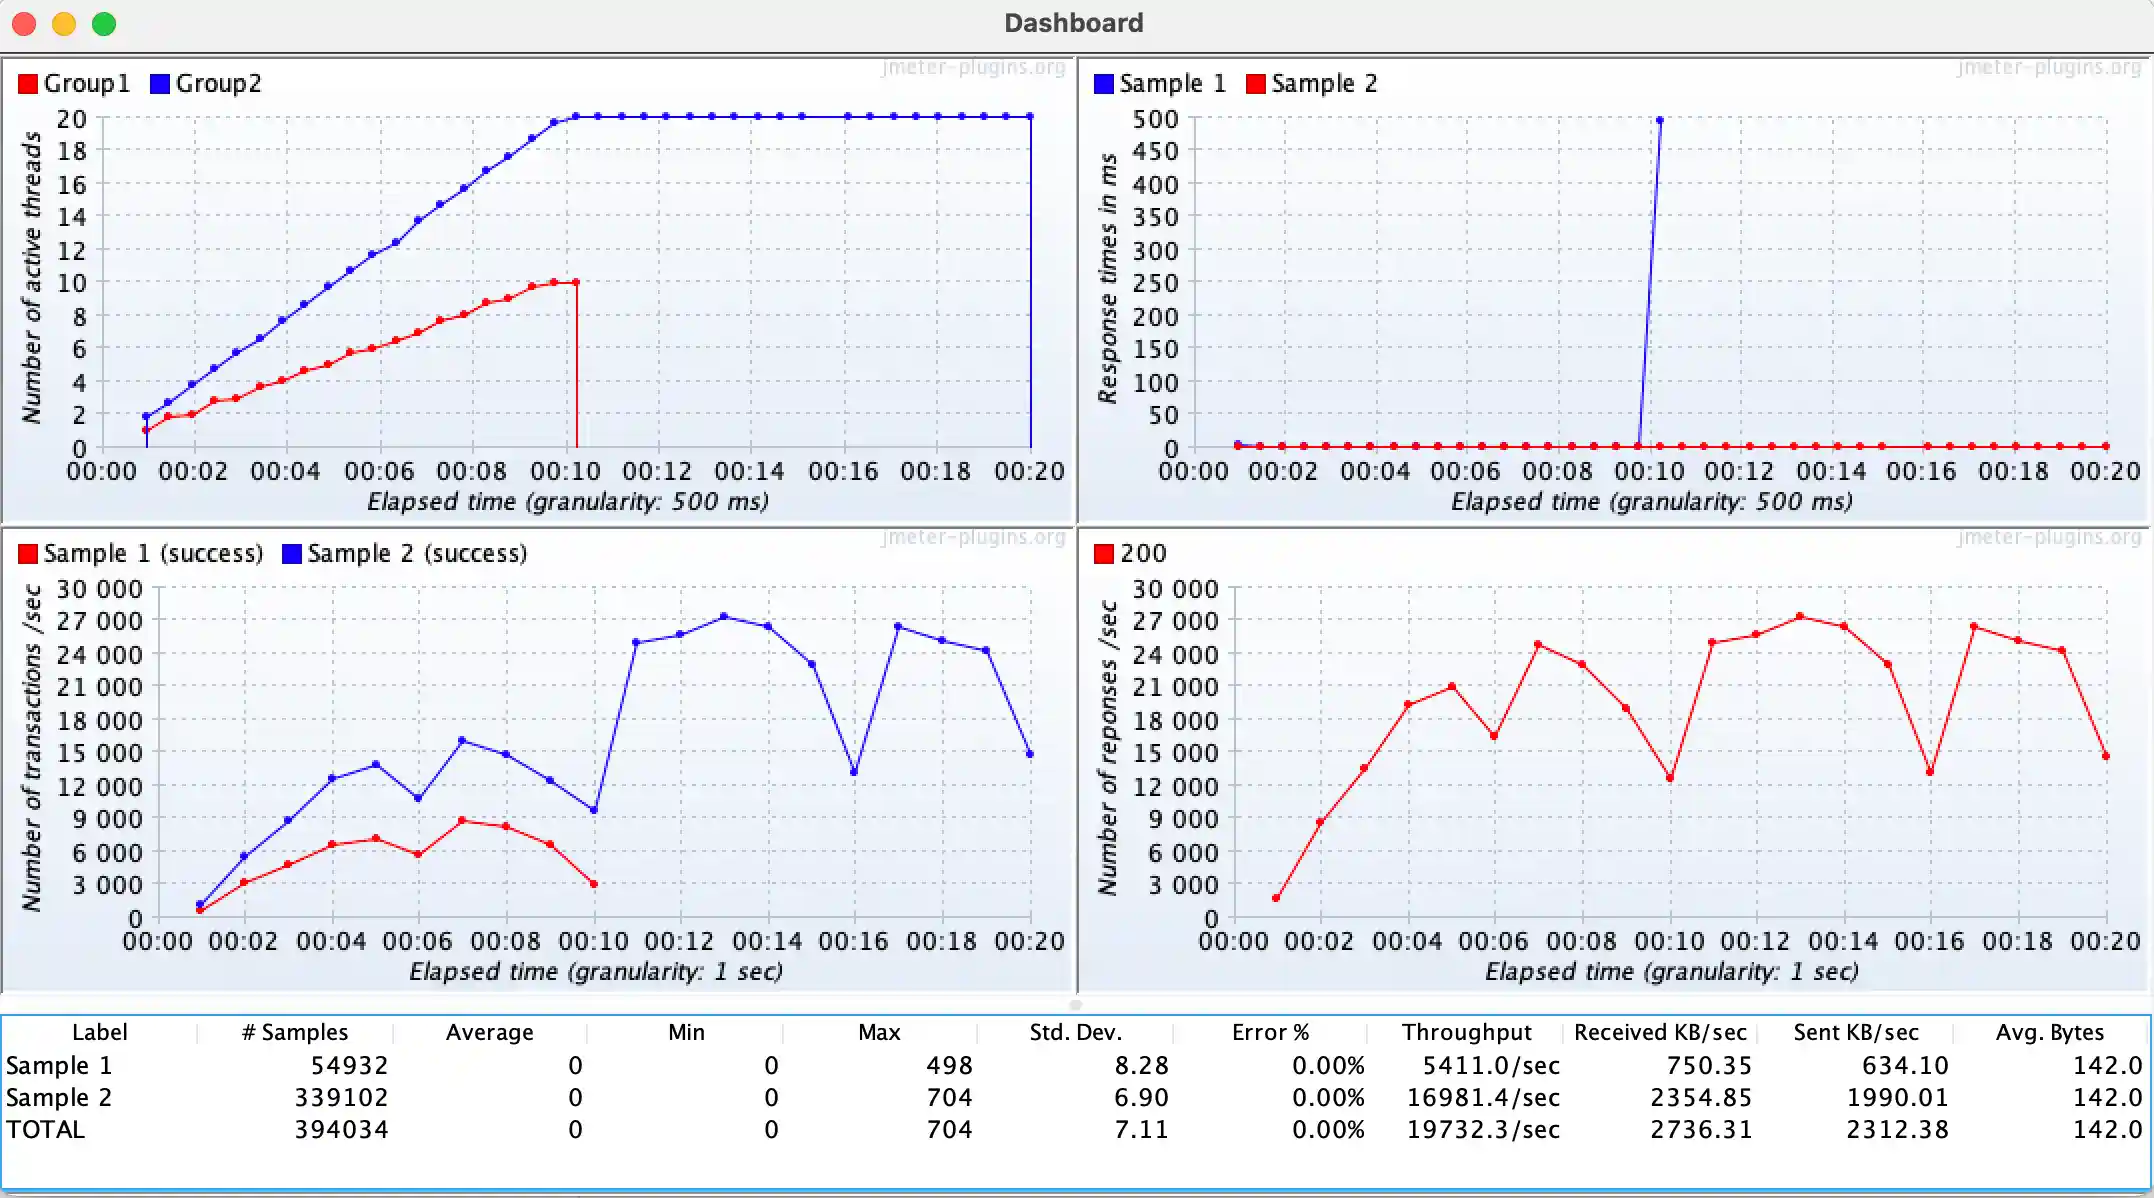Select the Sample 1 legend icon in response times chart

click(x=1103, y=83)
